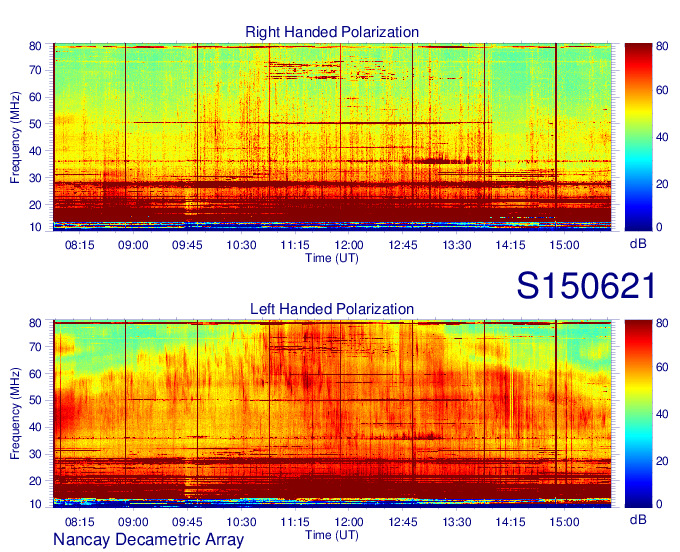Click "Frequency (MHz)" label of the Right Handed plot

(15, 137)
